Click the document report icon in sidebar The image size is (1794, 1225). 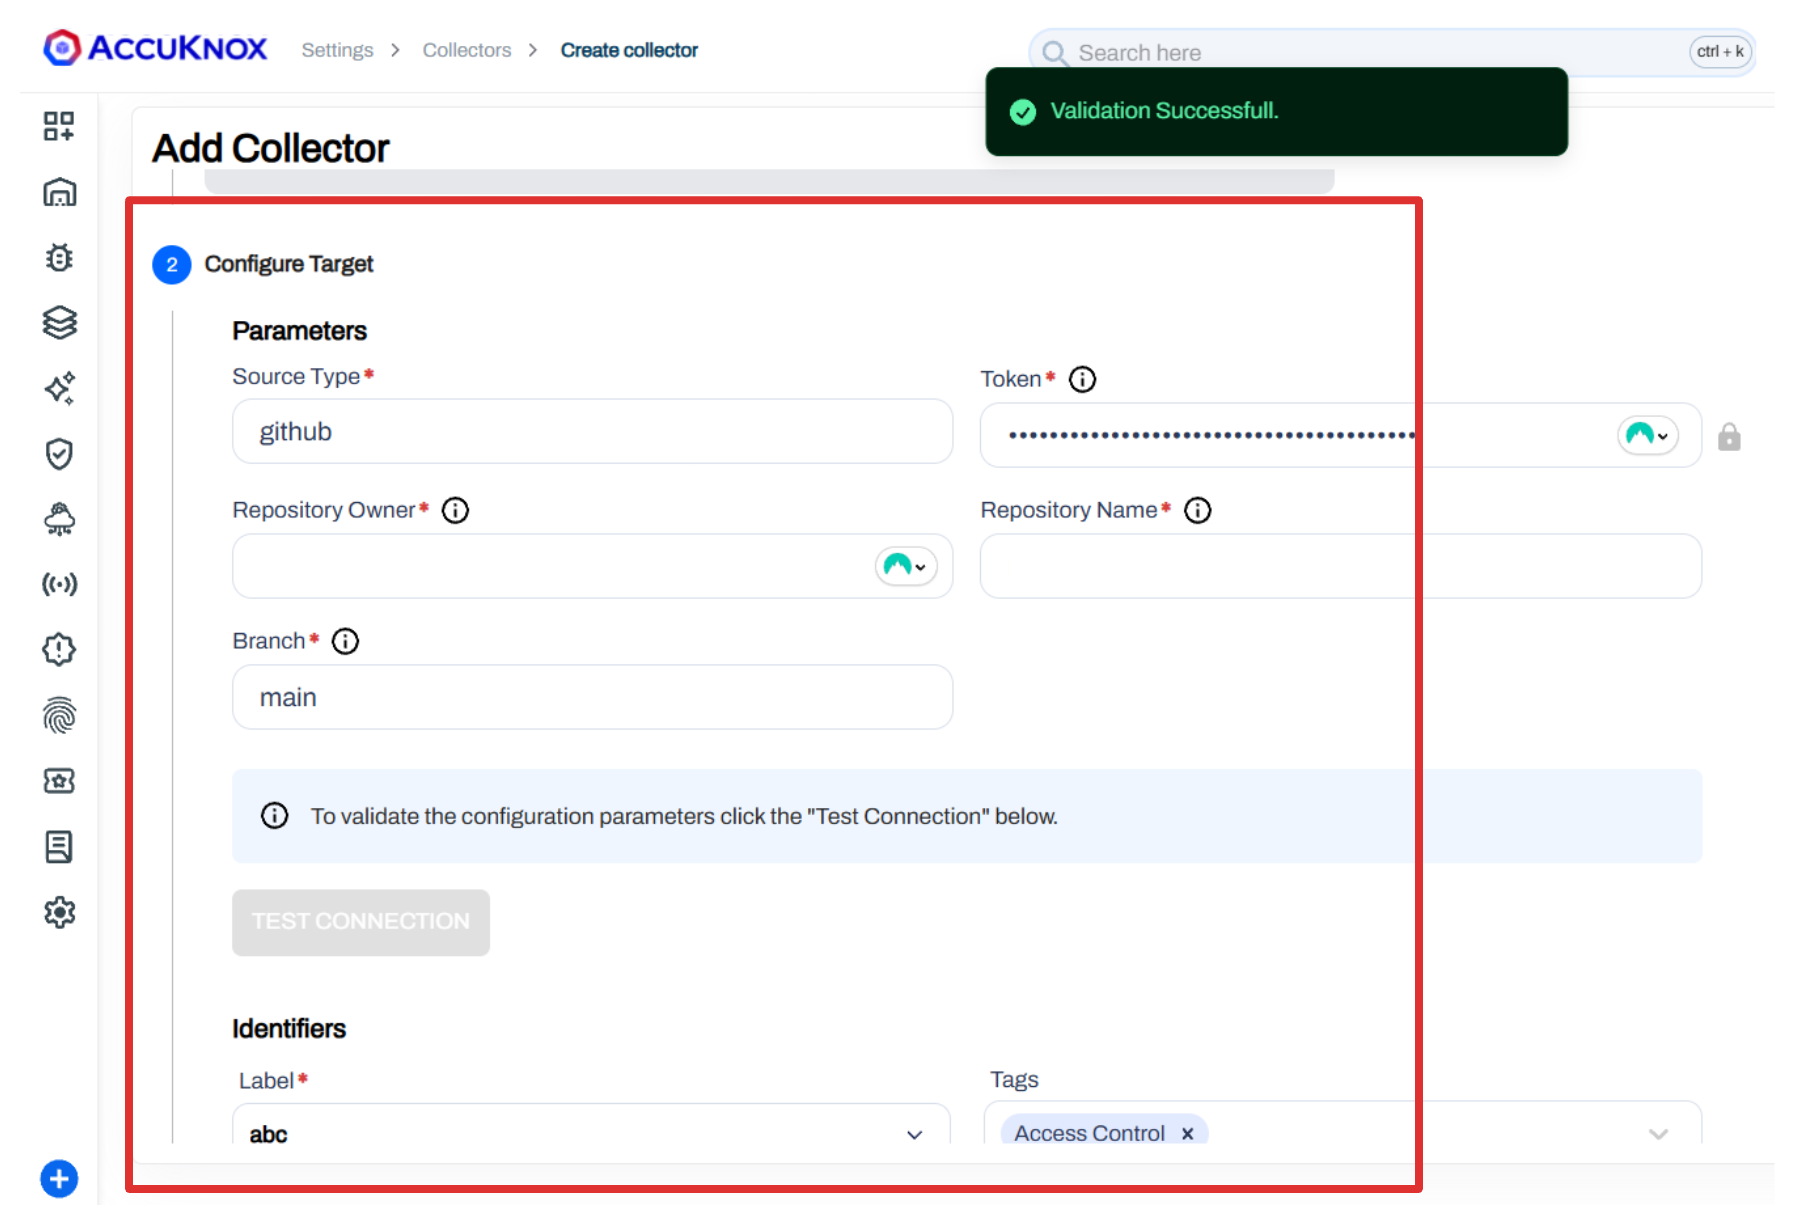click(60, 846)
